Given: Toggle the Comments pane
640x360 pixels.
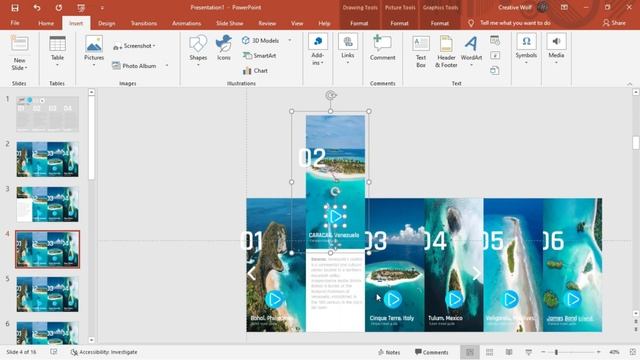Looking at the screenshot, I should coord(431,352).
